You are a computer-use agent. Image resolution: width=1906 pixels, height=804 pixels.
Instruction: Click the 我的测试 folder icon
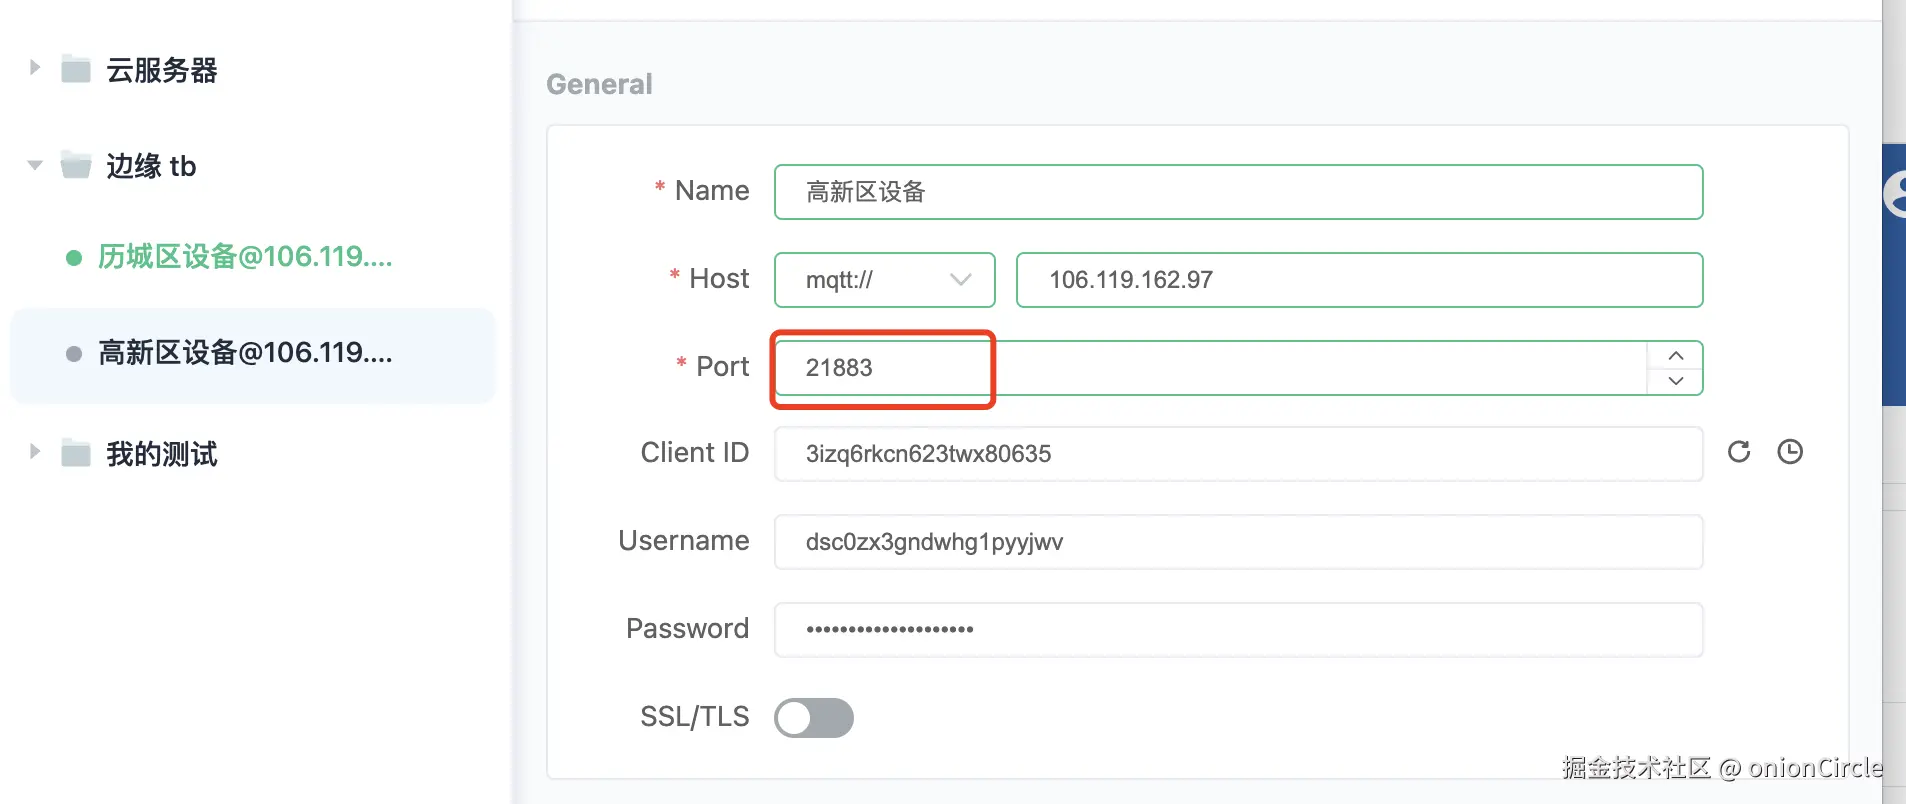[76, 453]
